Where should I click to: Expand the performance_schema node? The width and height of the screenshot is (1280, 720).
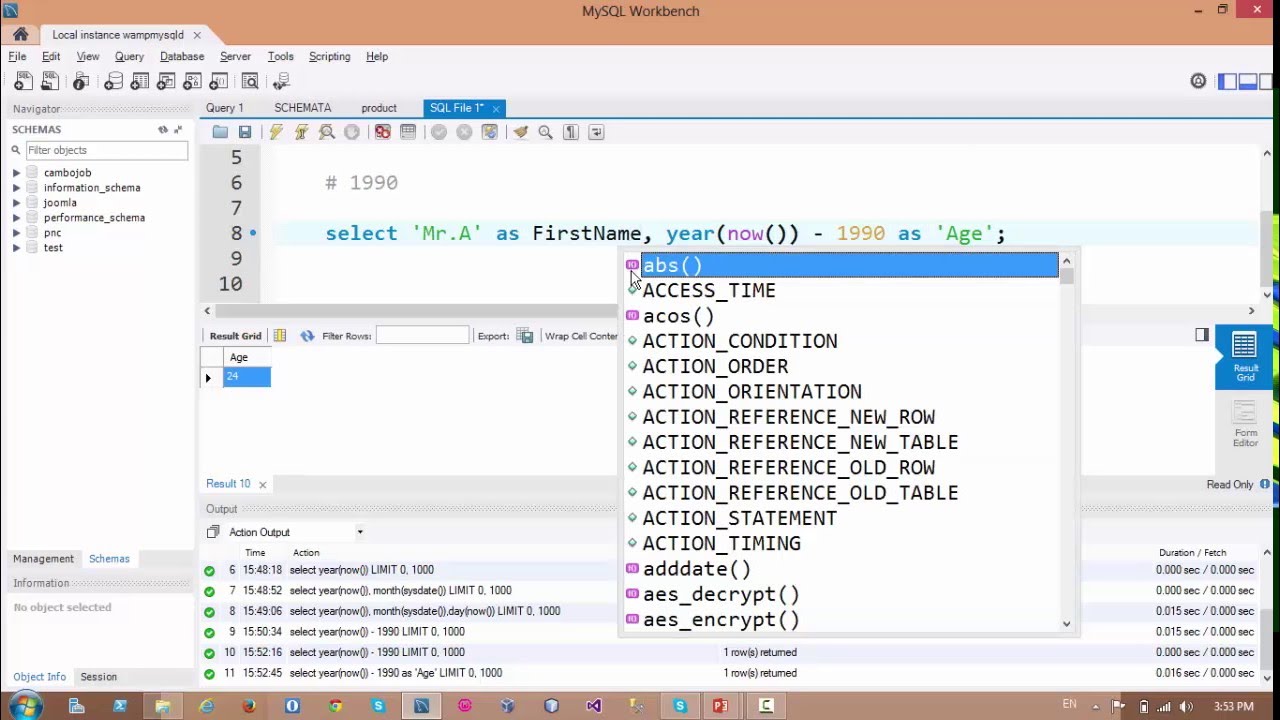[16, 218]
